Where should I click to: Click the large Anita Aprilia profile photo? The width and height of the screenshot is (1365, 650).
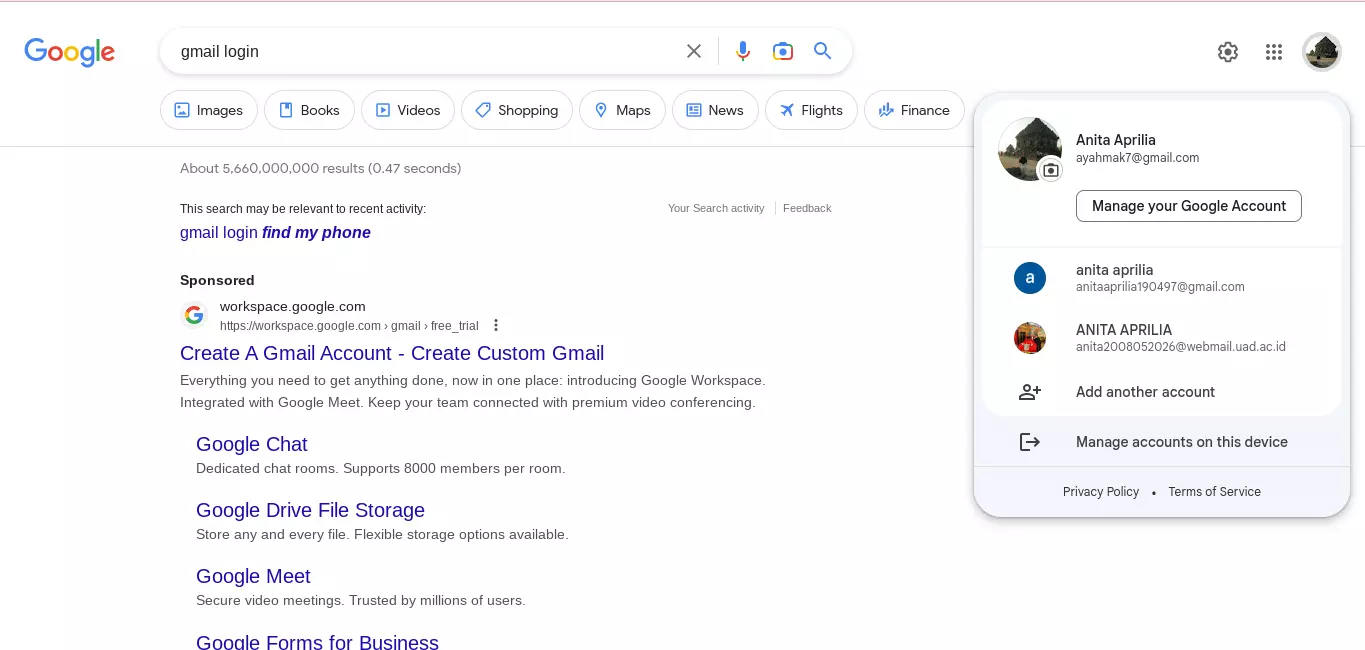coord(1029,149)
